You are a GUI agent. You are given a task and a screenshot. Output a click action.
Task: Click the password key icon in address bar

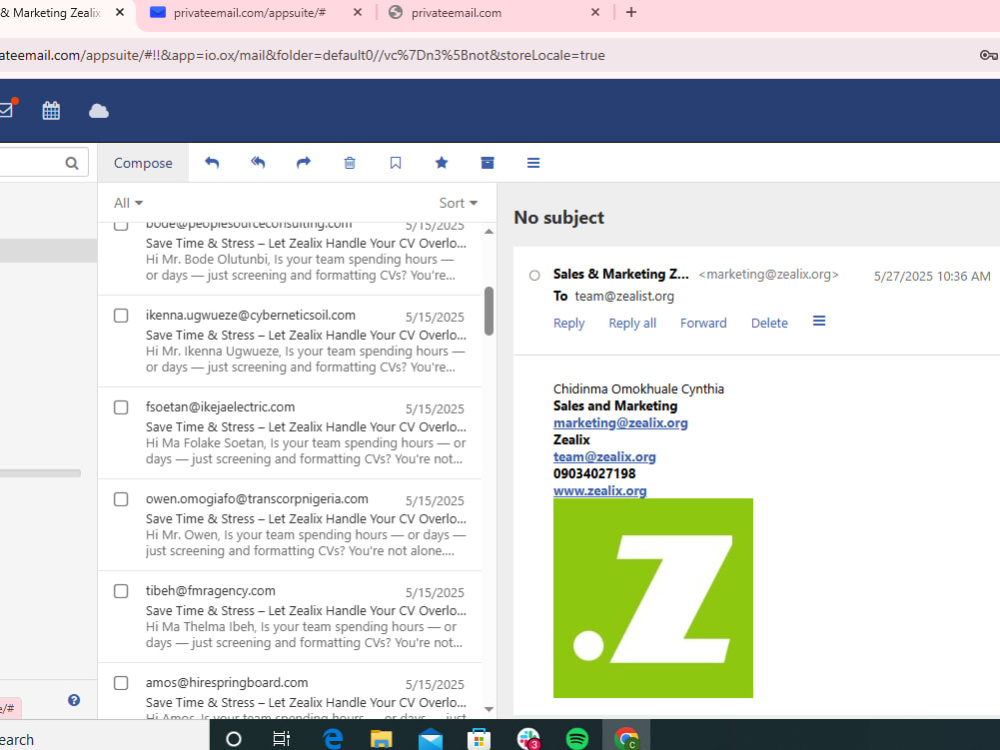989,55
